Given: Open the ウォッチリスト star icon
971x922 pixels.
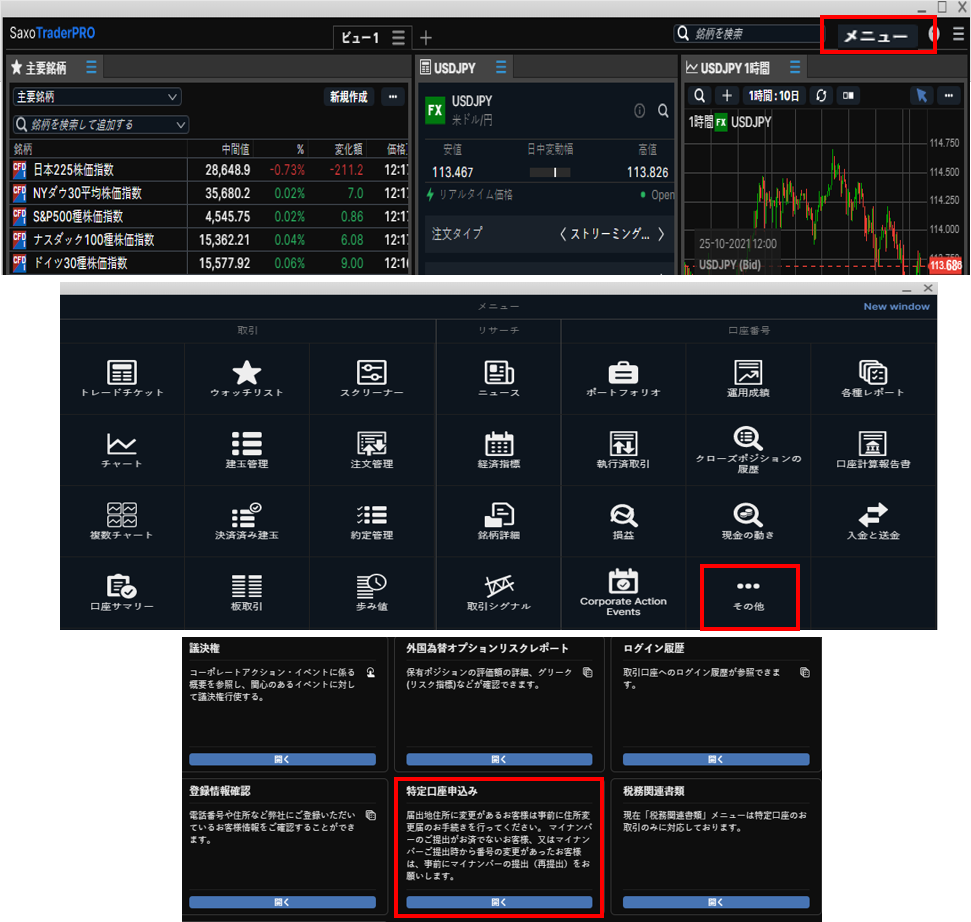Looking at the screenshot, I should click(246, 378).
